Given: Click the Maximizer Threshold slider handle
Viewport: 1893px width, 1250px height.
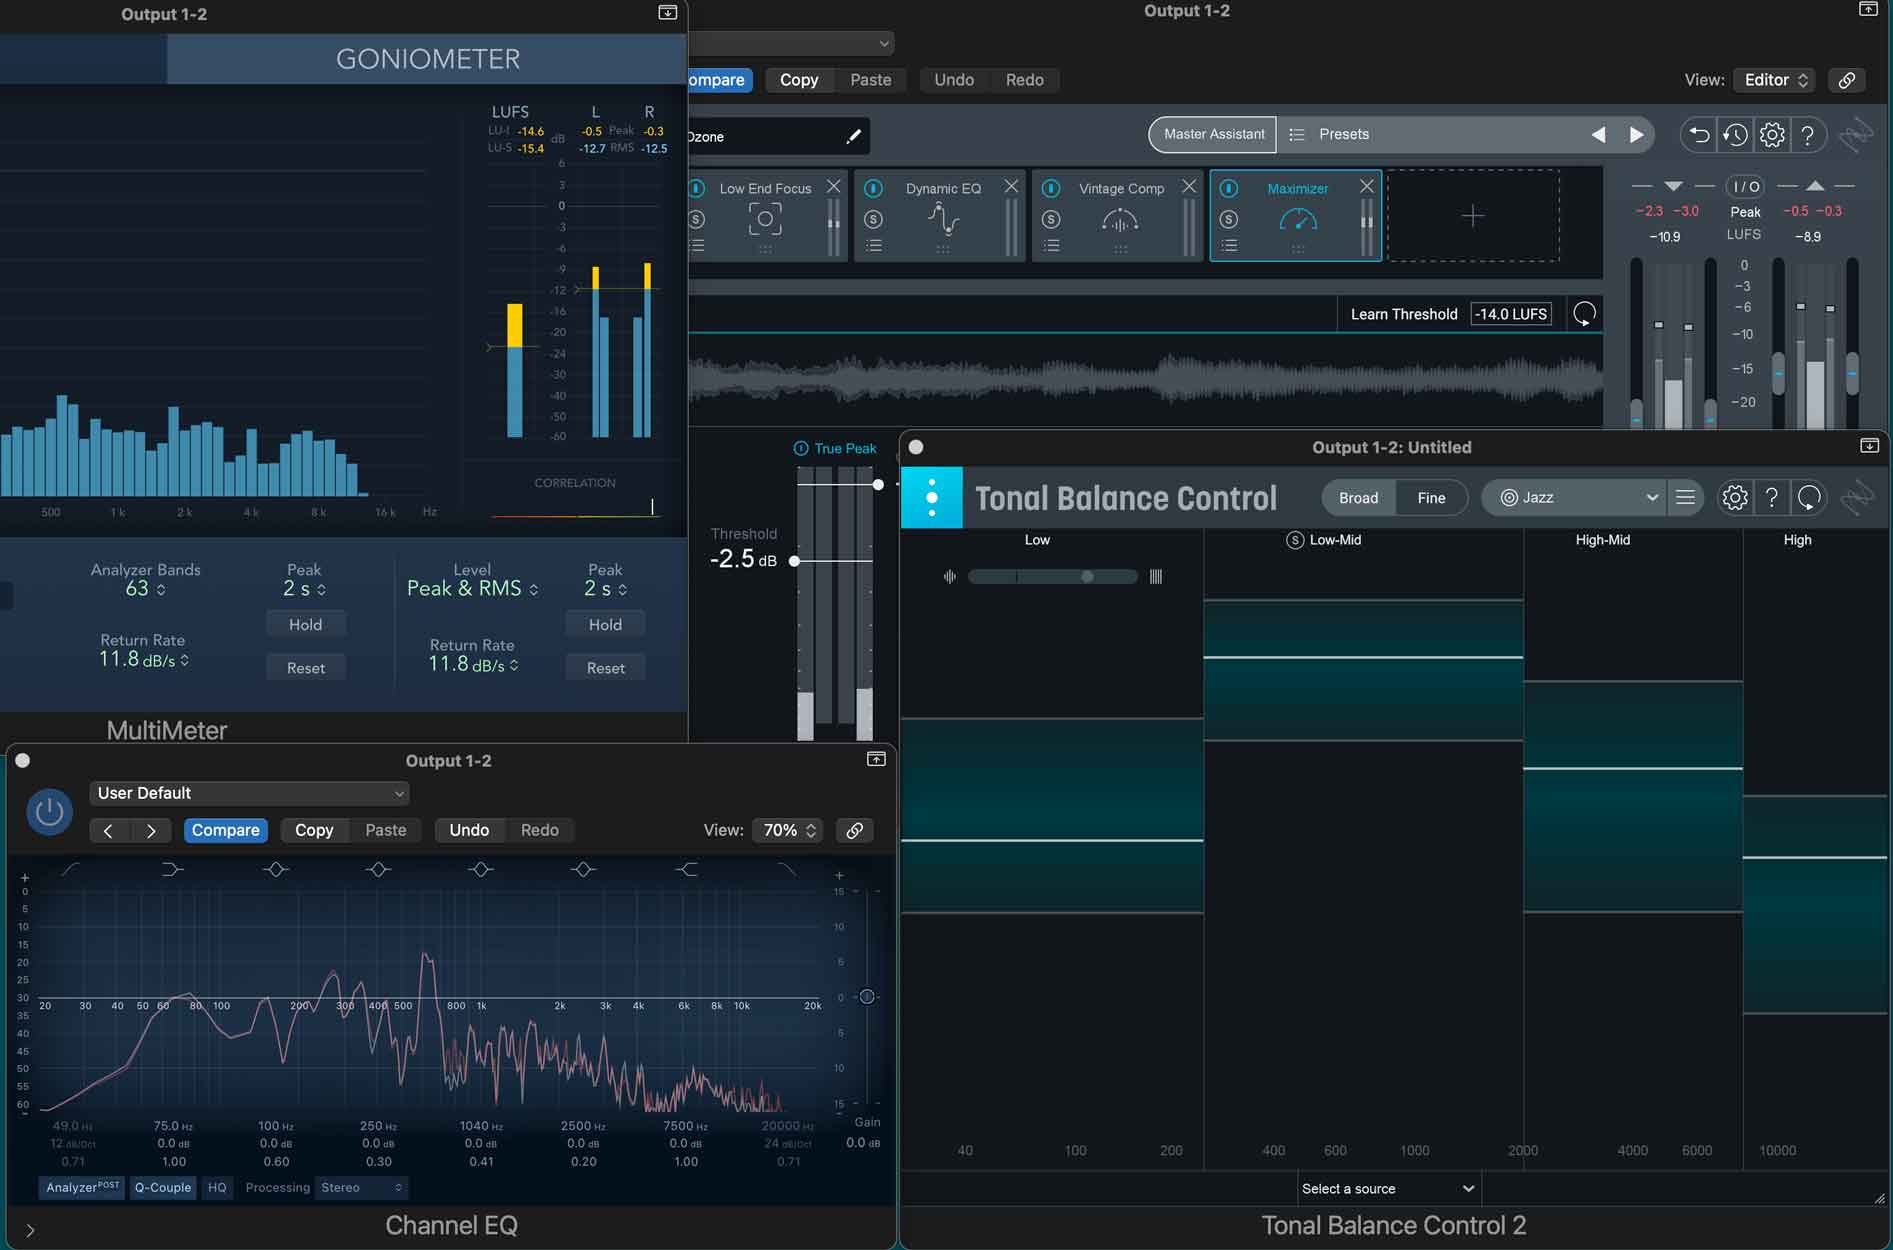Looking at the screenshot, I should [795, 561].
